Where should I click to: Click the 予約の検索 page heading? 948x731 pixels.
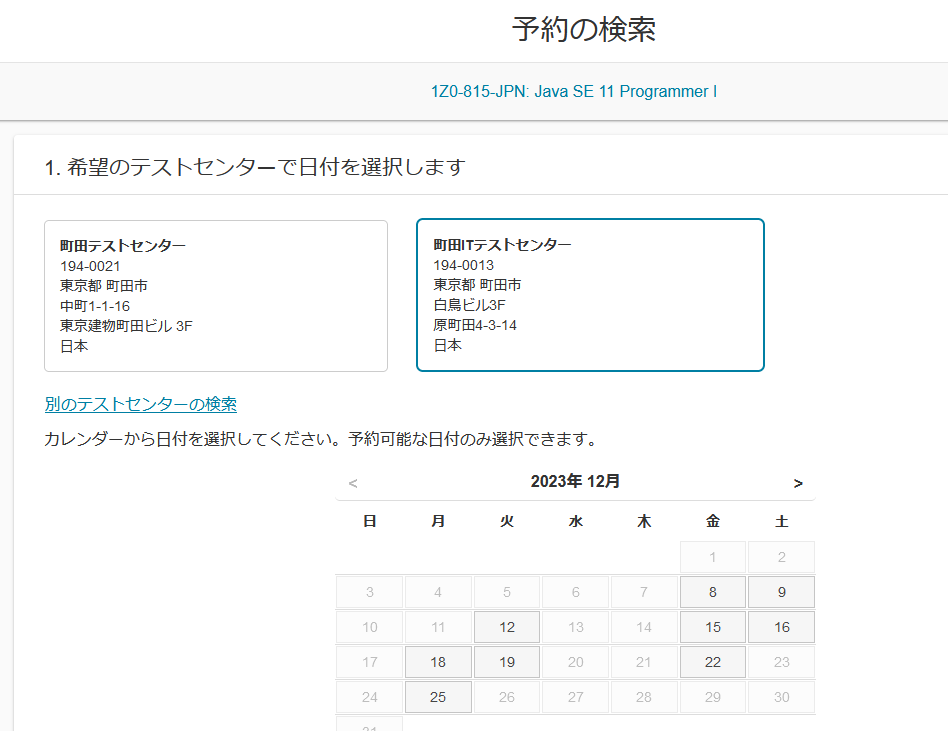pos(584,30)
